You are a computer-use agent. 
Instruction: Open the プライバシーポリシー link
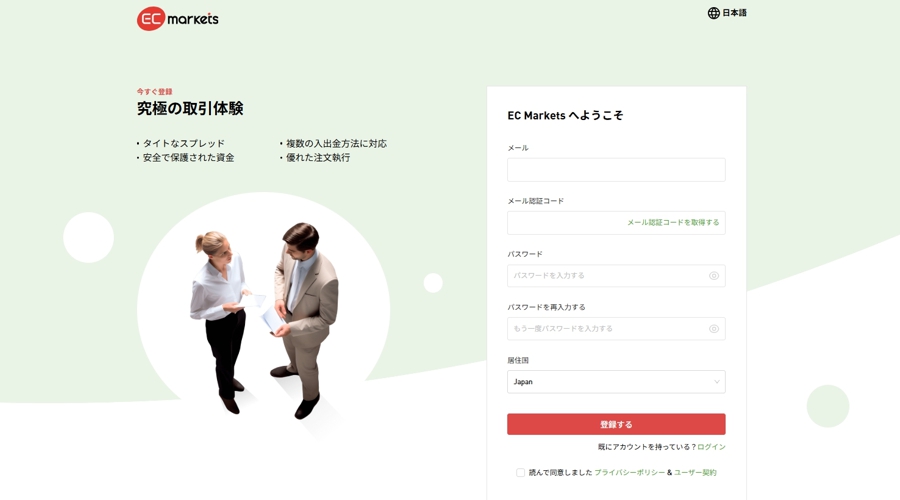point(629,472)
